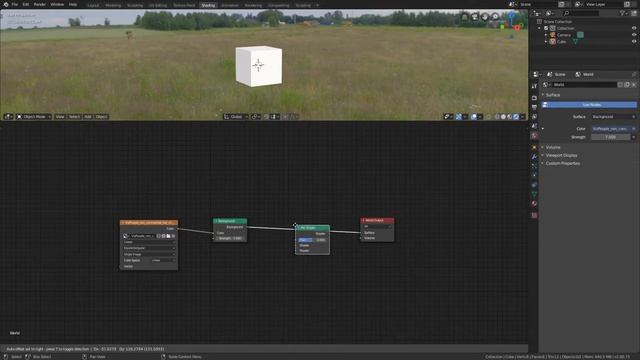
Task: Open the Particles properties tab
Action: [534, 166]
